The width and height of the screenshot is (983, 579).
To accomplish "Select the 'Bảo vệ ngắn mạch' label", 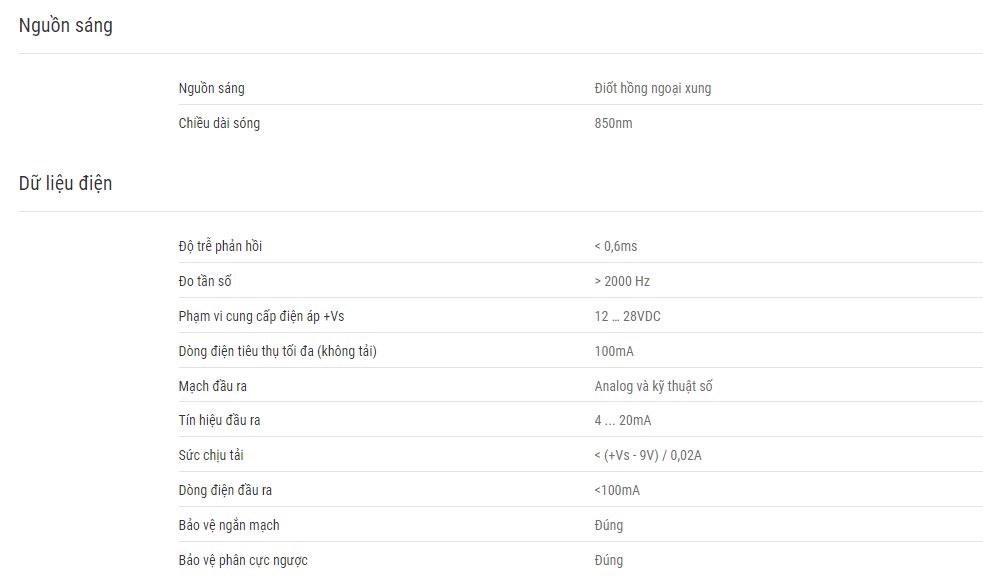I will pyautogui.click(x=229, y=525).
